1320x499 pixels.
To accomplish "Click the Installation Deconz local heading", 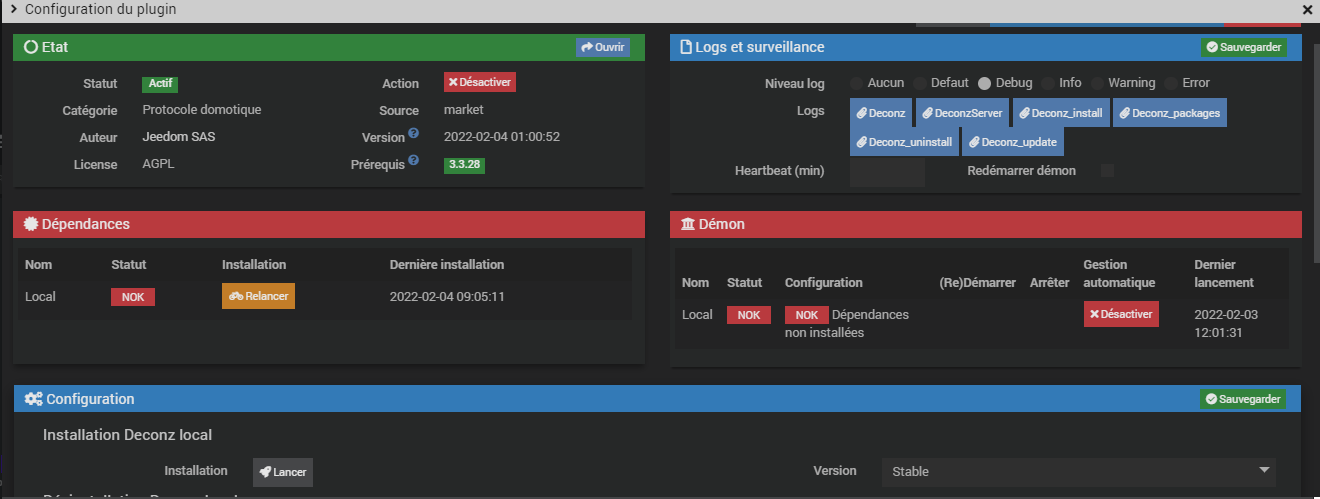I will (x=127, y=435).
